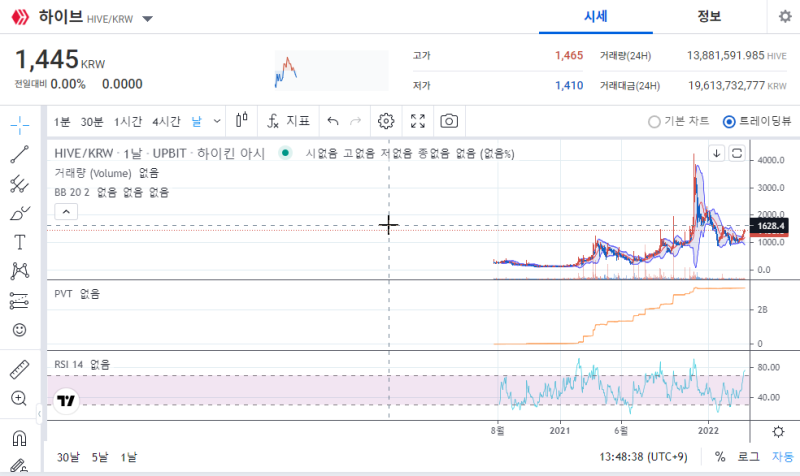Click the chart layout toggle icon beside arrow
The image size is (800, 476).
(737, 153)
